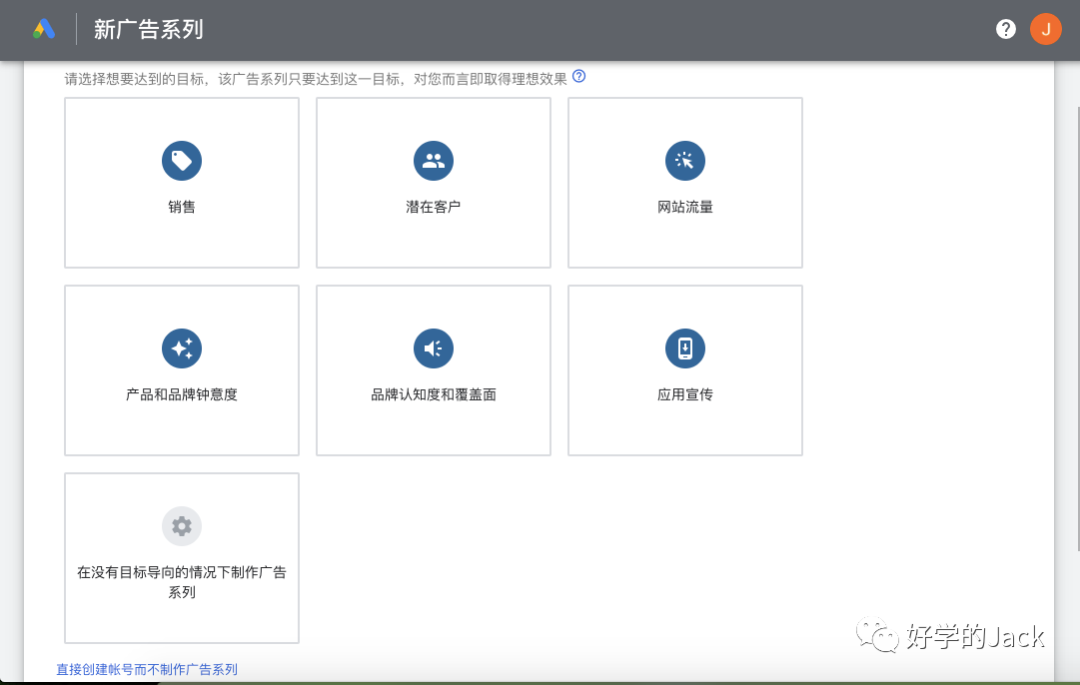Viewport: 1080px width, 685px height.
Task: Click the 潜在客户 (Leads) people icon
Action: pos(433,161)
